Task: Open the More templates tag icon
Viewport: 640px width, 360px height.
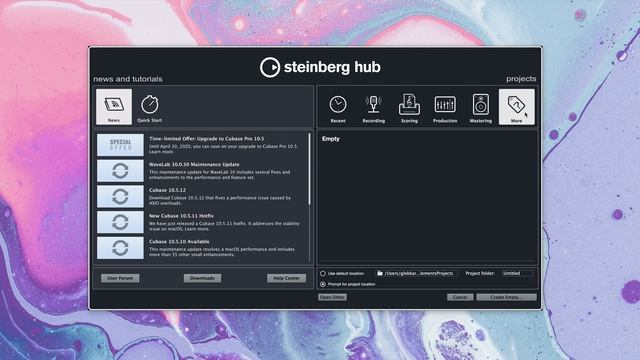Action: coord(516,107)
